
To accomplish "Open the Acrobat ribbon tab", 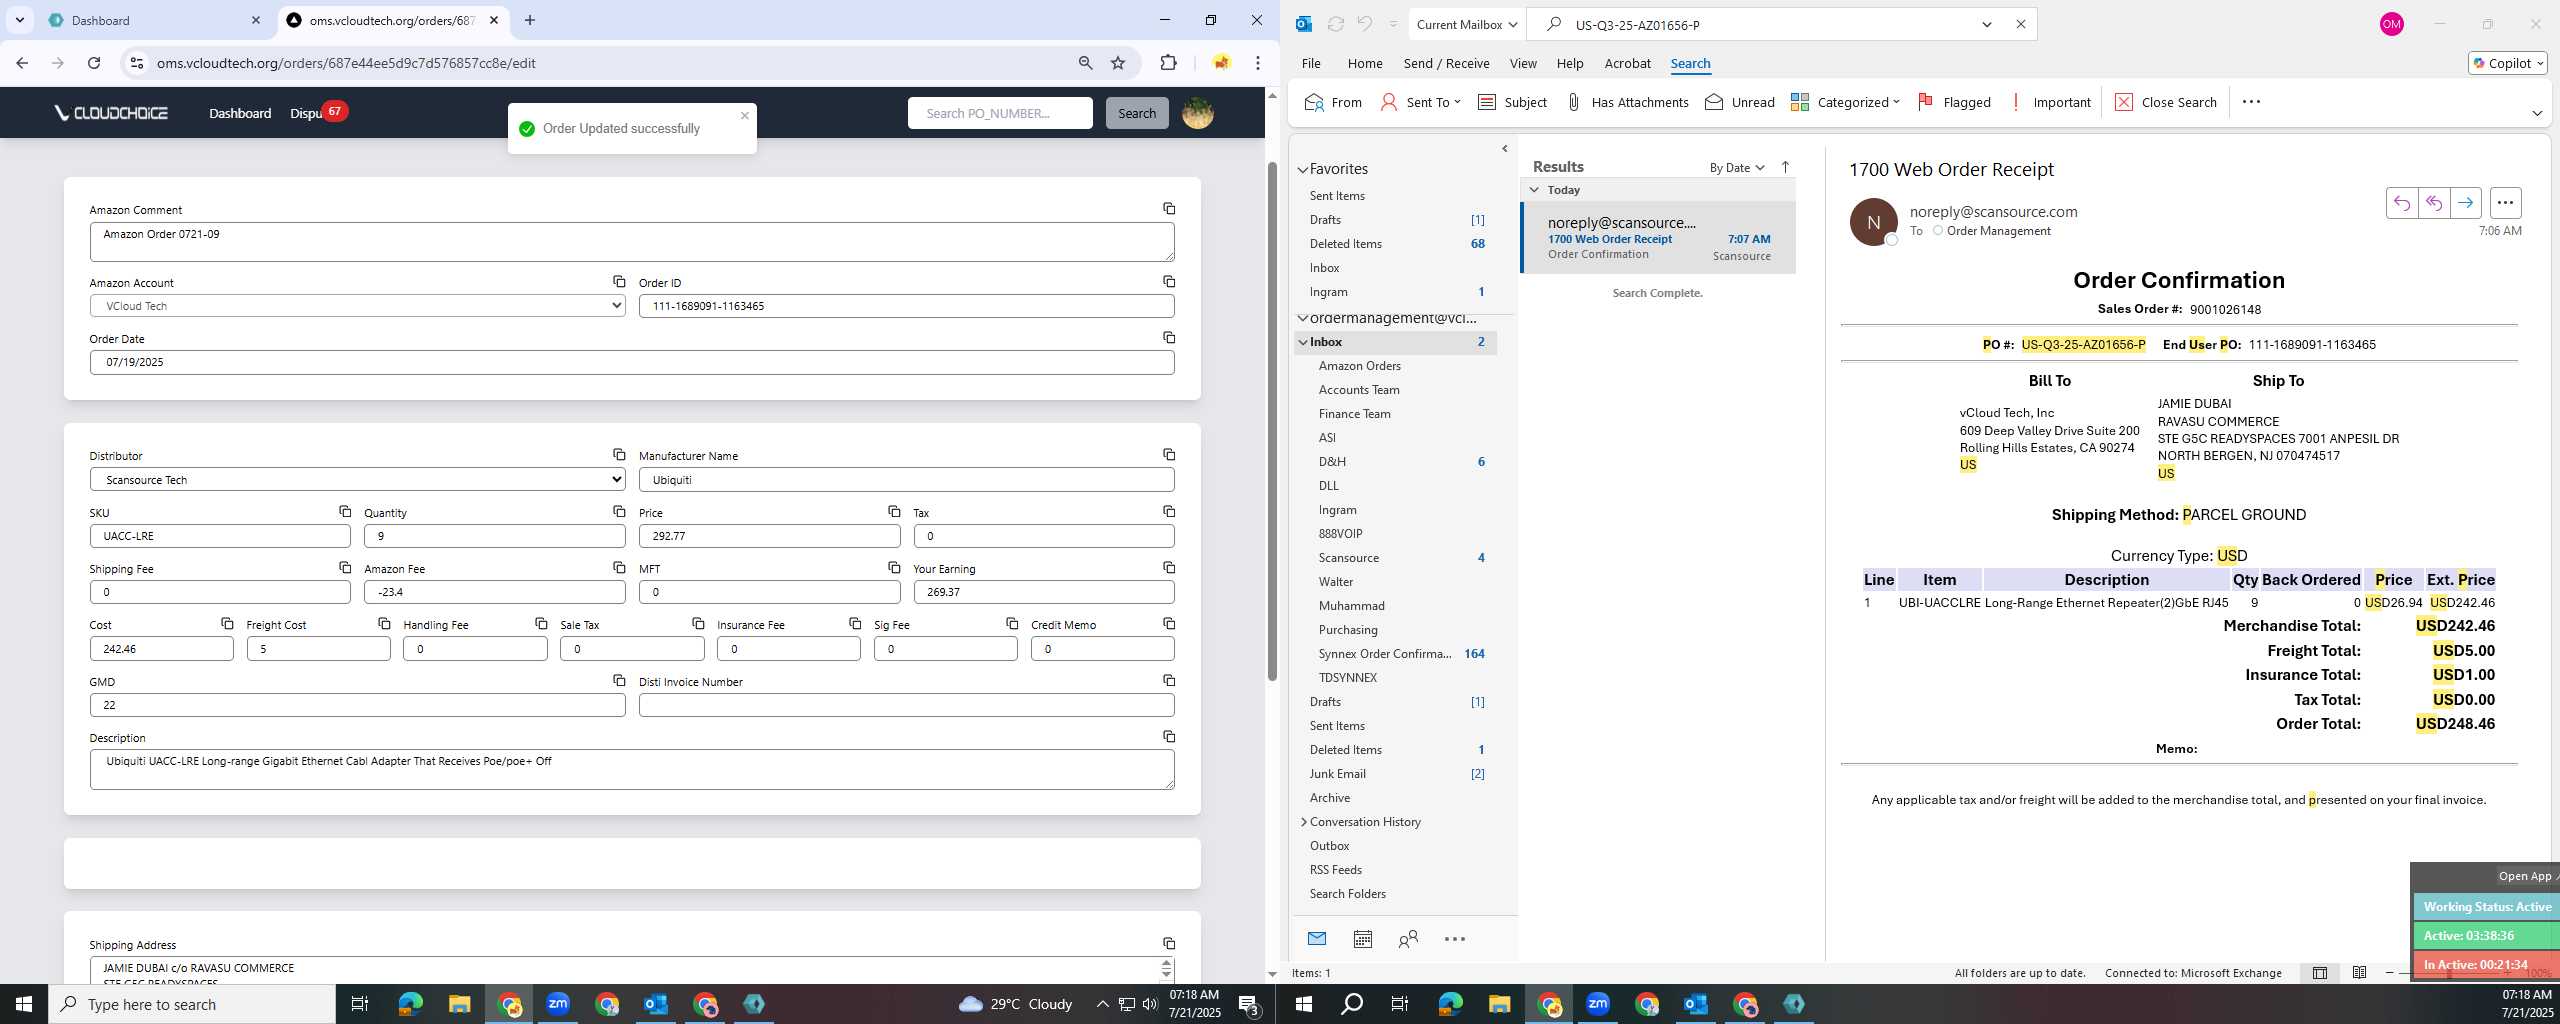I will point(1627,63).
